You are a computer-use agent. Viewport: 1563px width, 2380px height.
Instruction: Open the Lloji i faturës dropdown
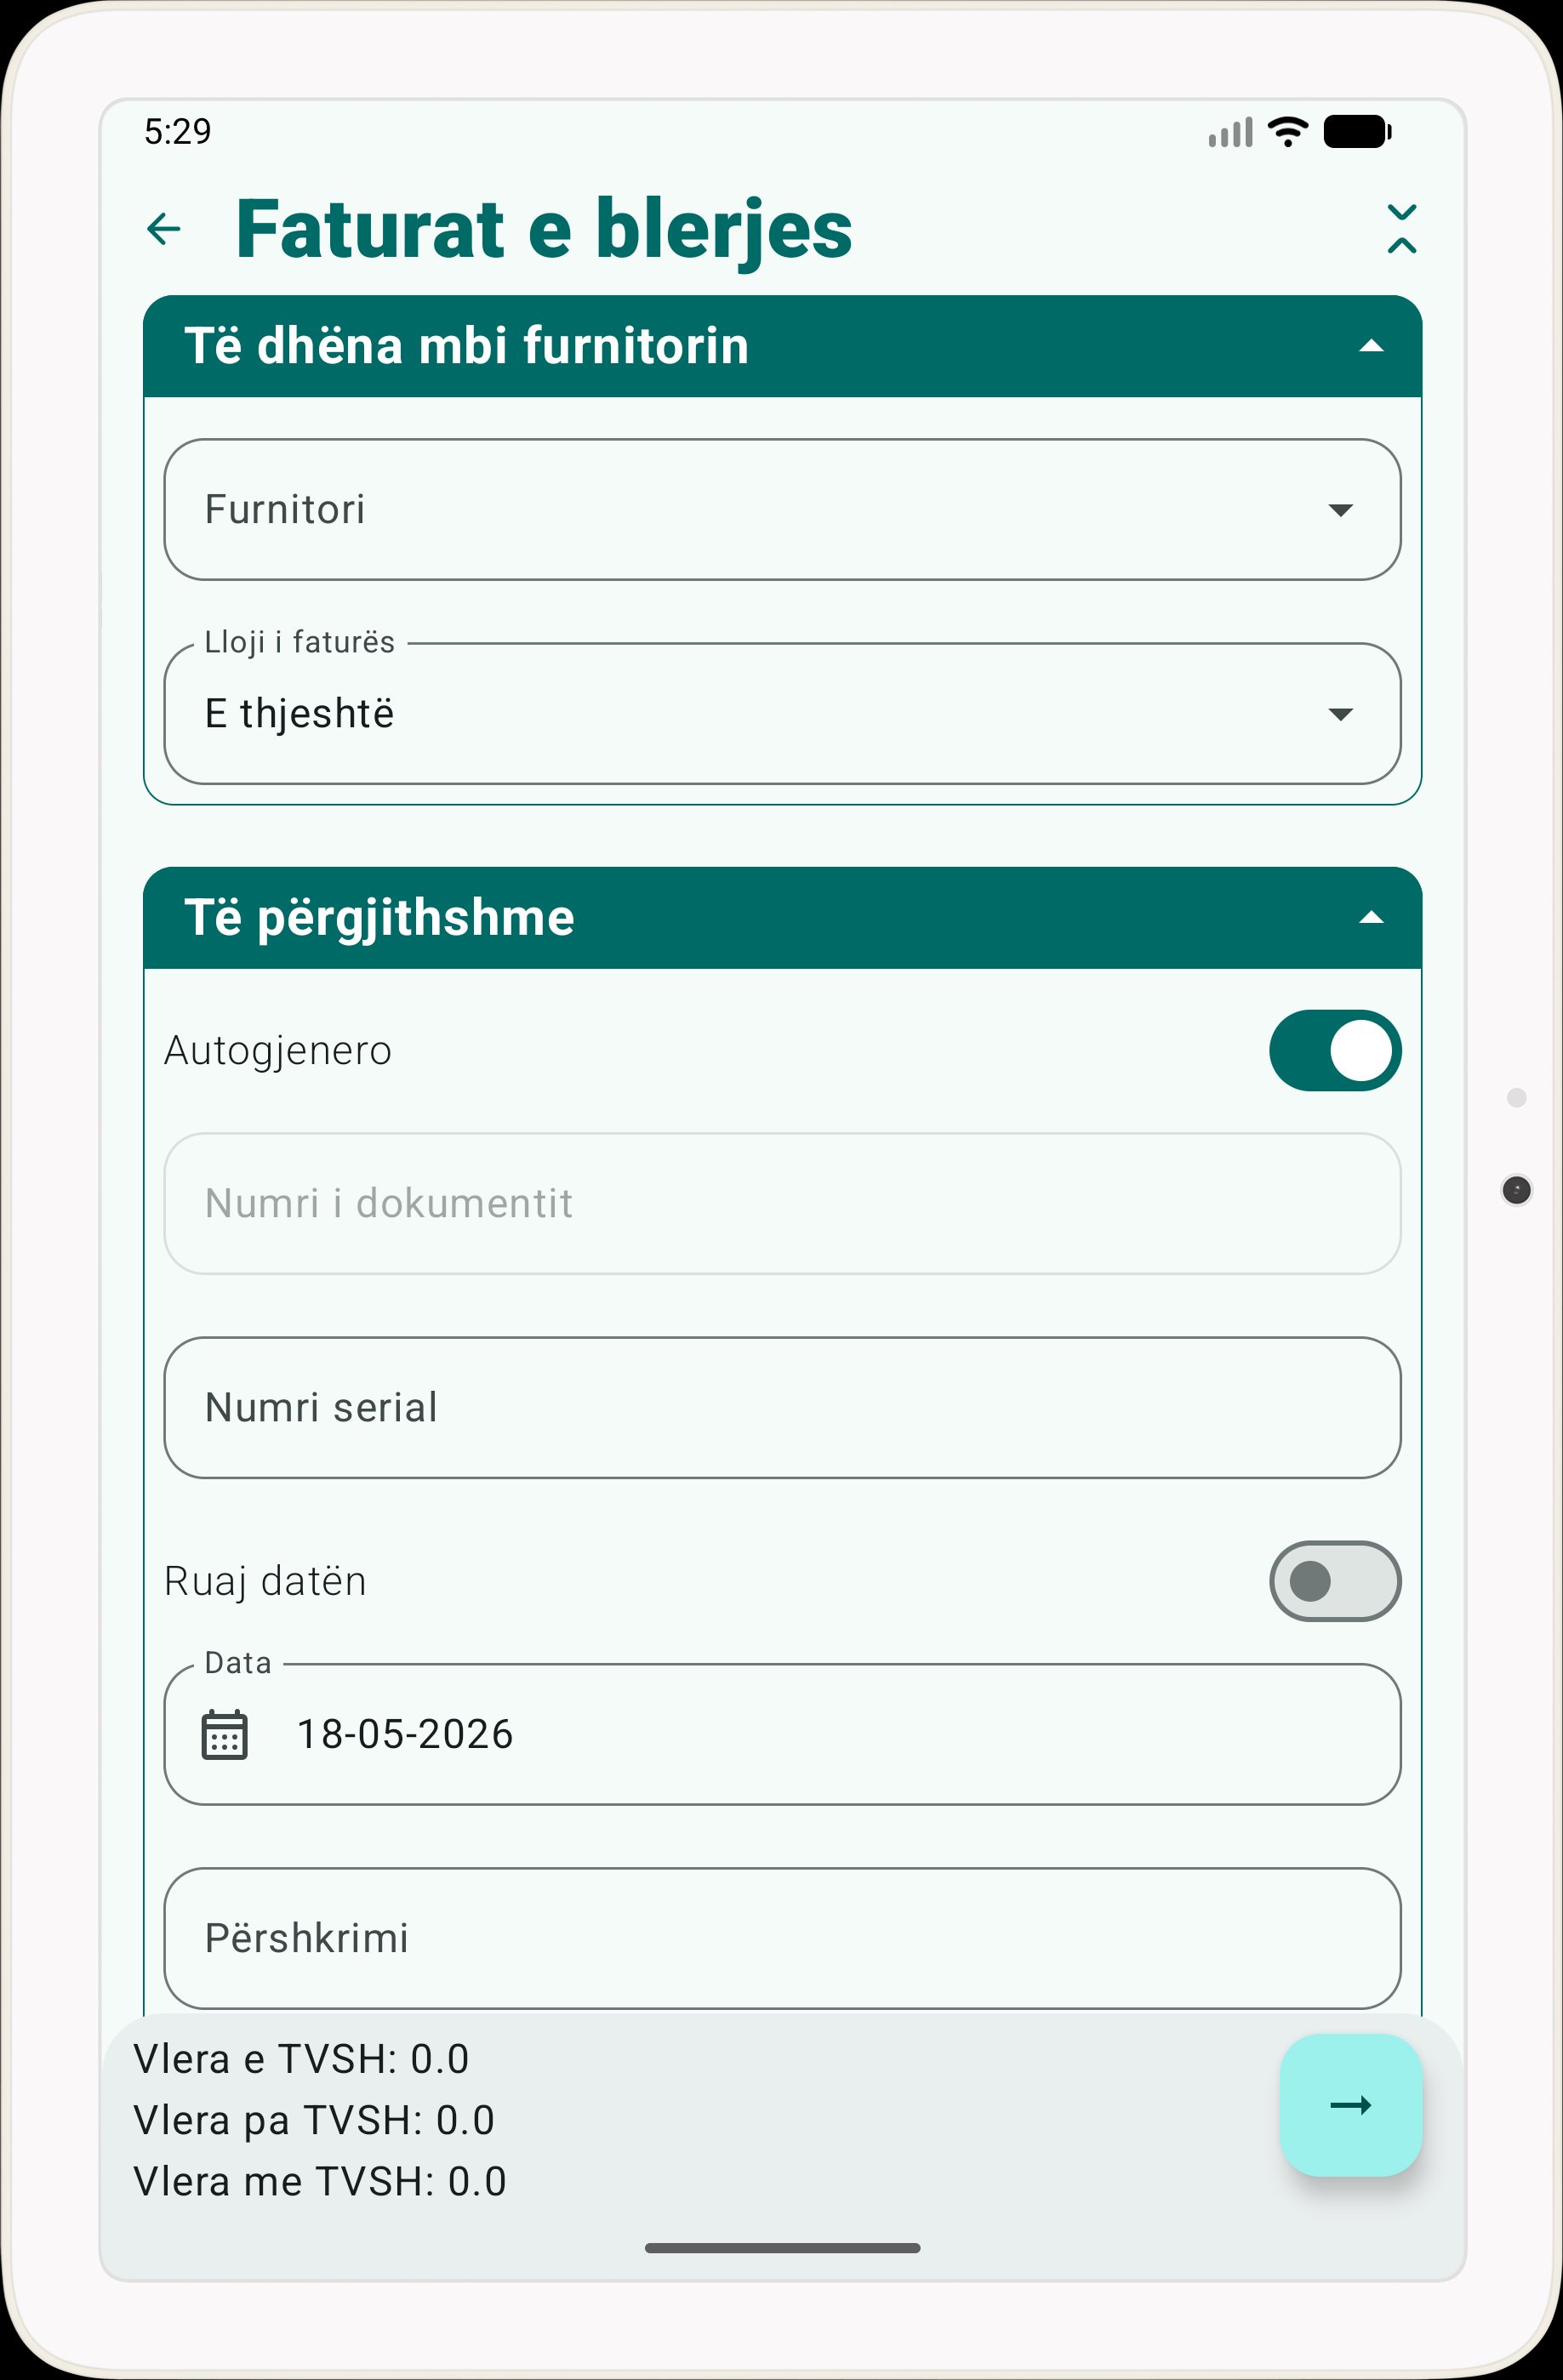point(782,713)
